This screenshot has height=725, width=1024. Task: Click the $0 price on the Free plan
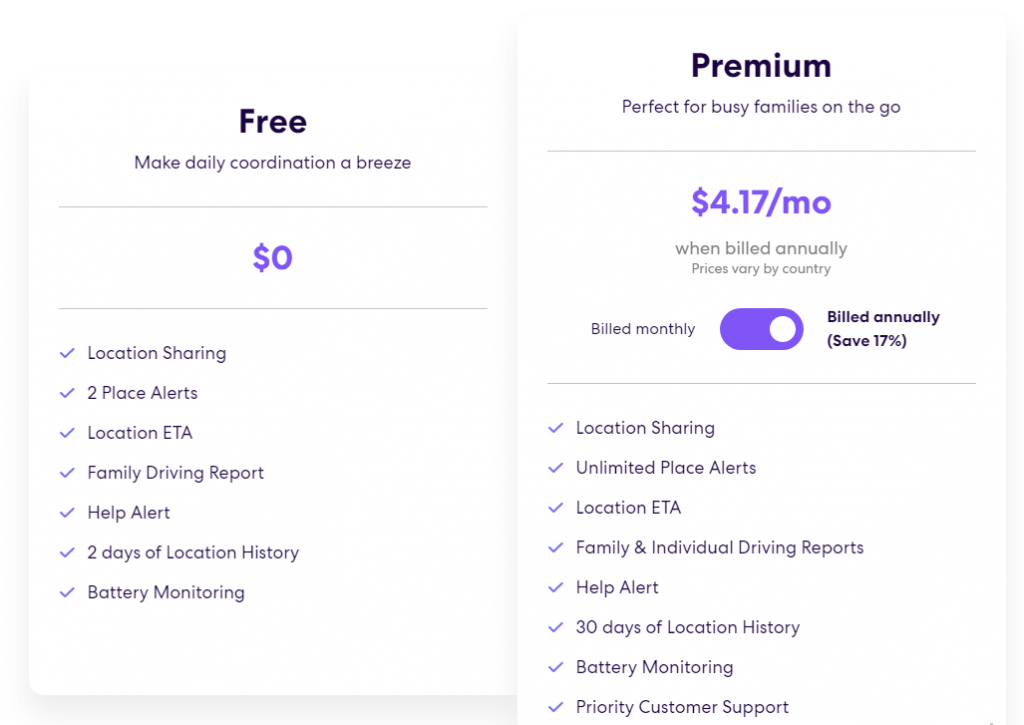click(272, 257)
